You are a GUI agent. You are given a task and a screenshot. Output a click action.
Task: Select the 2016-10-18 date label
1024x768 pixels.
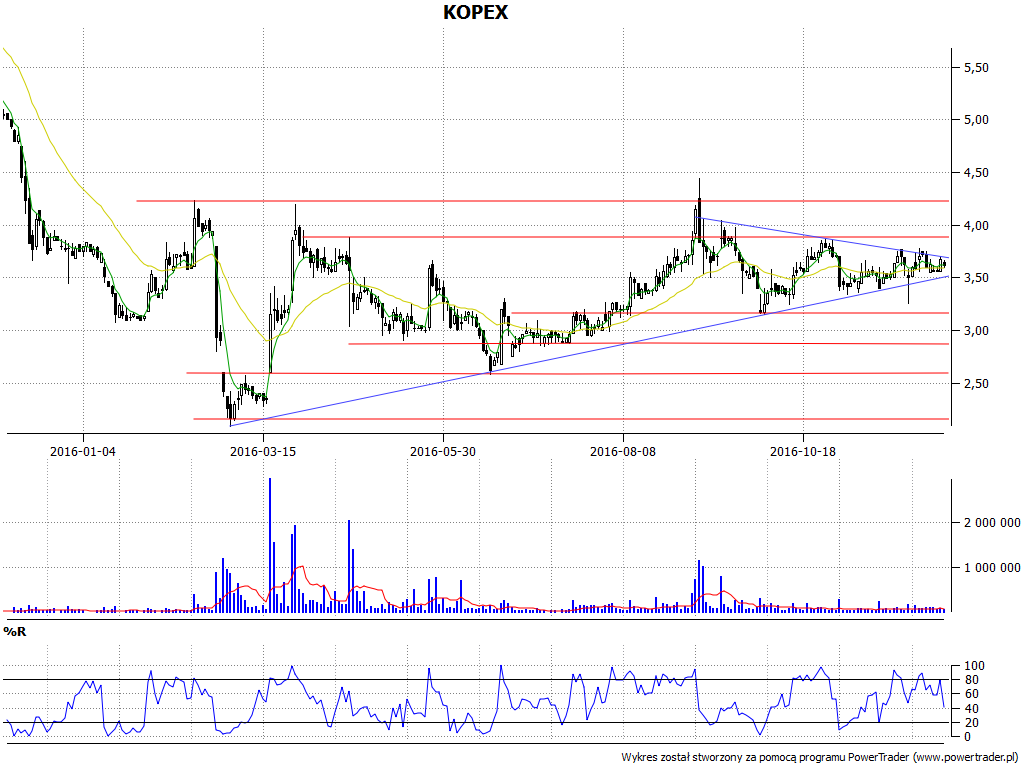tap(803, 451)
